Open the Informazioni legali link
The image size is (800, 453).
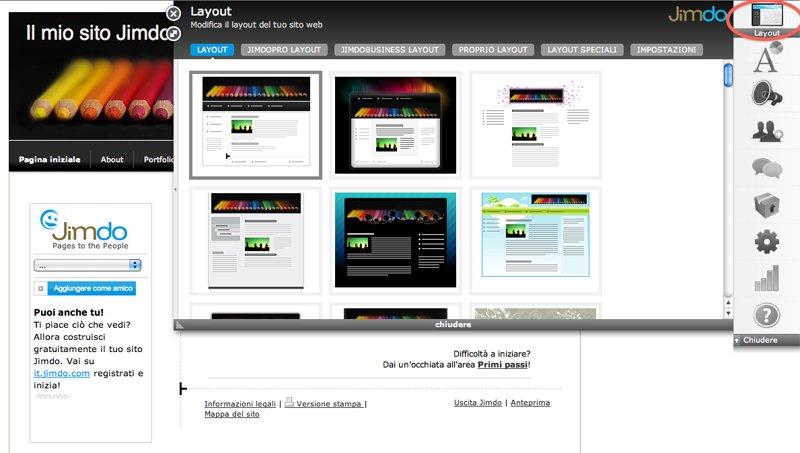(x=240, y=404)
